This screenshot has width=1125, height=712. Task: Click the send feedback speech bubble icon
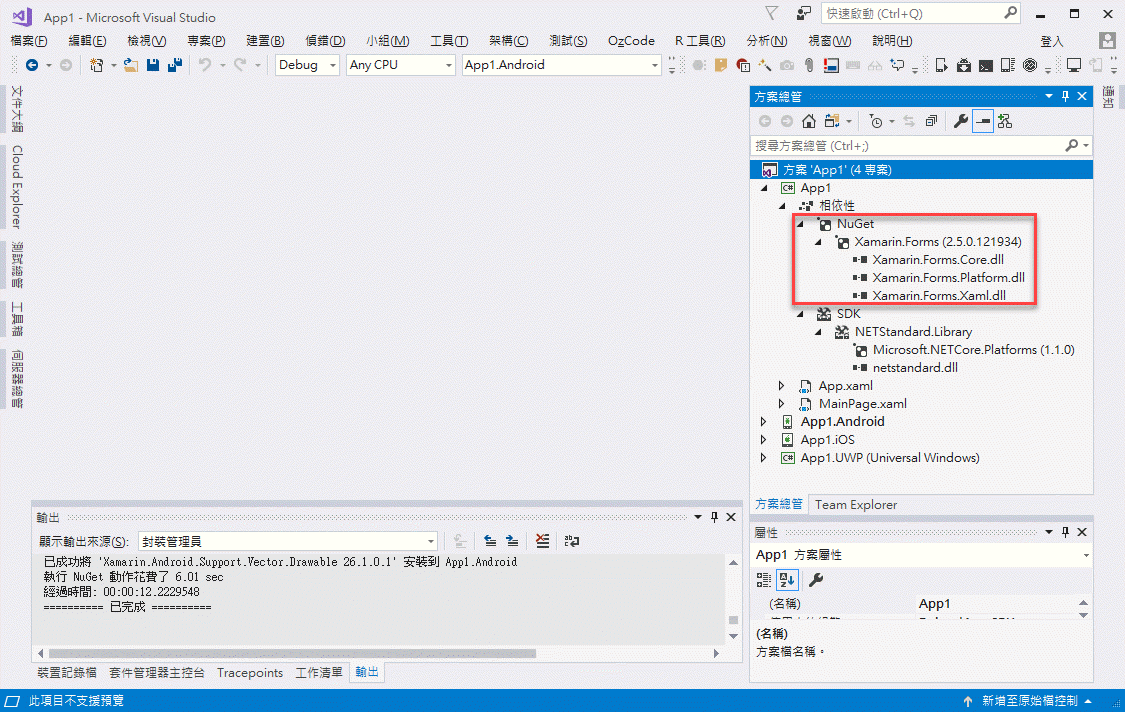898,65
